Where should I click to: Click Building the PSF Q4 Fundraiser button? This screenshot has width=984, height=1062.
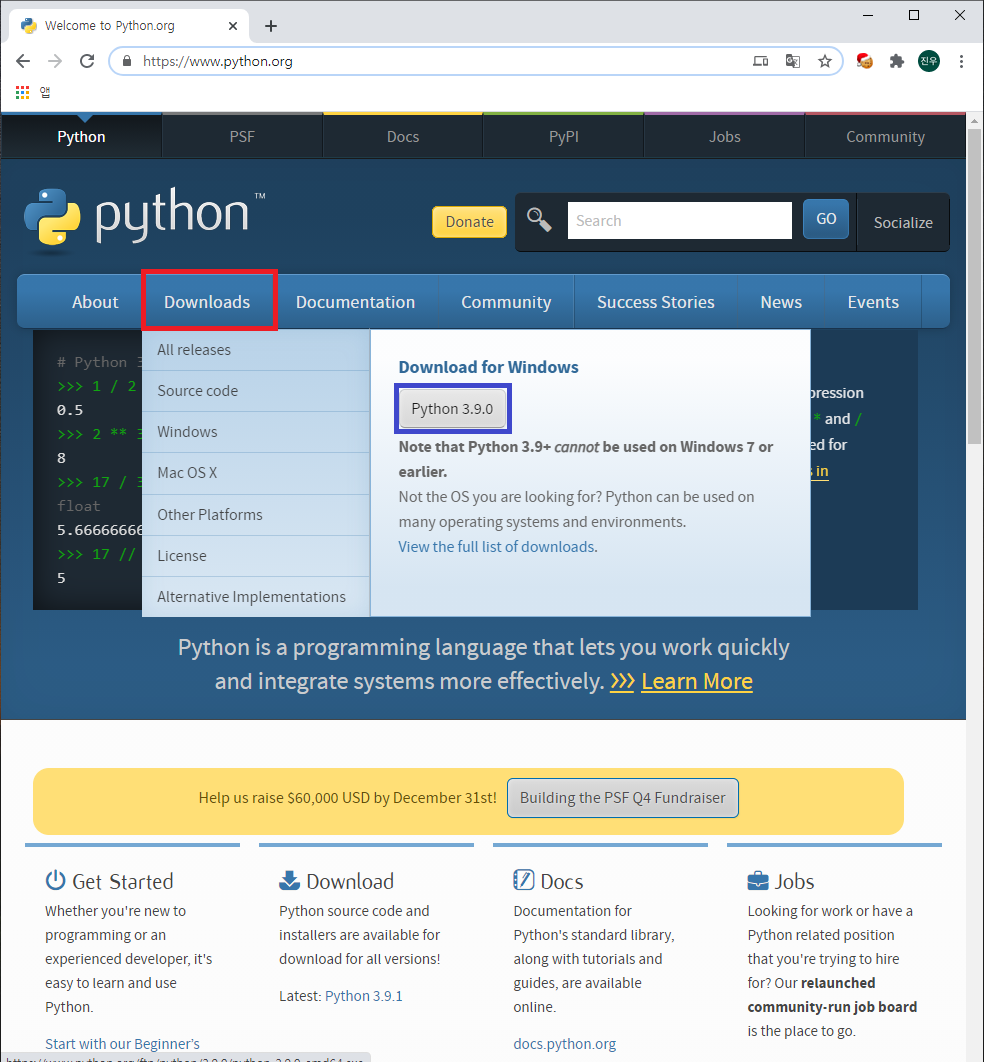tap(622, 798)
